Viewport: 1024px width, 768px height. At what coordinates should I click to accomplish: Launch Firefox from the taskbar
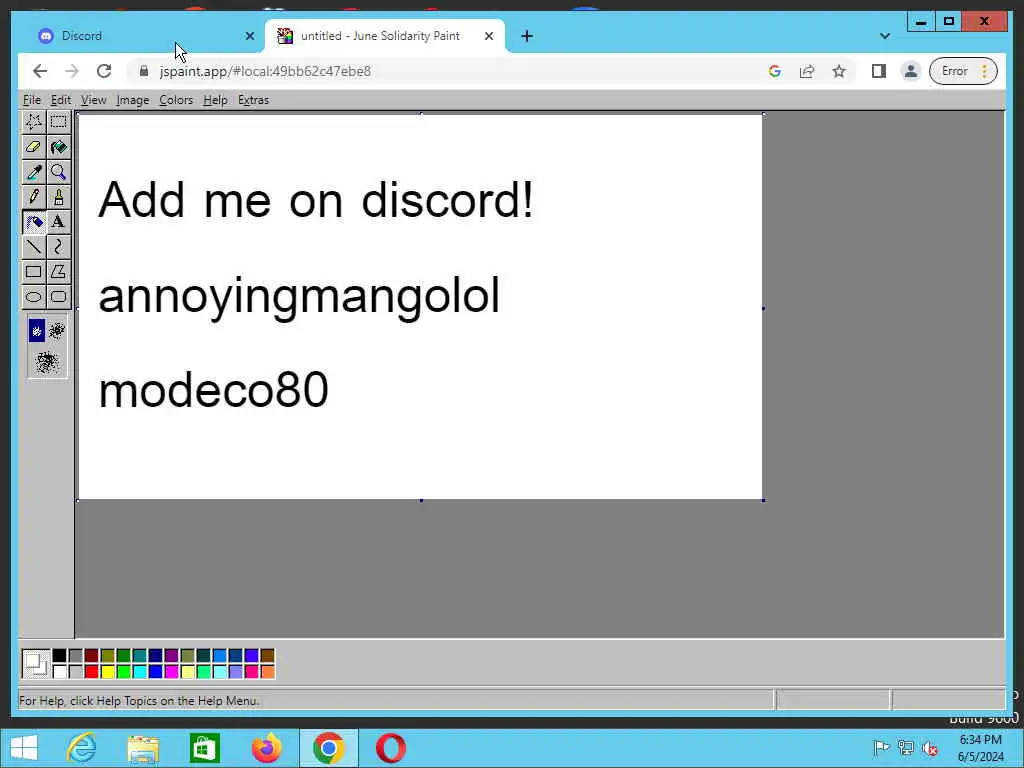pyautogui.click(x=266, y=748)
